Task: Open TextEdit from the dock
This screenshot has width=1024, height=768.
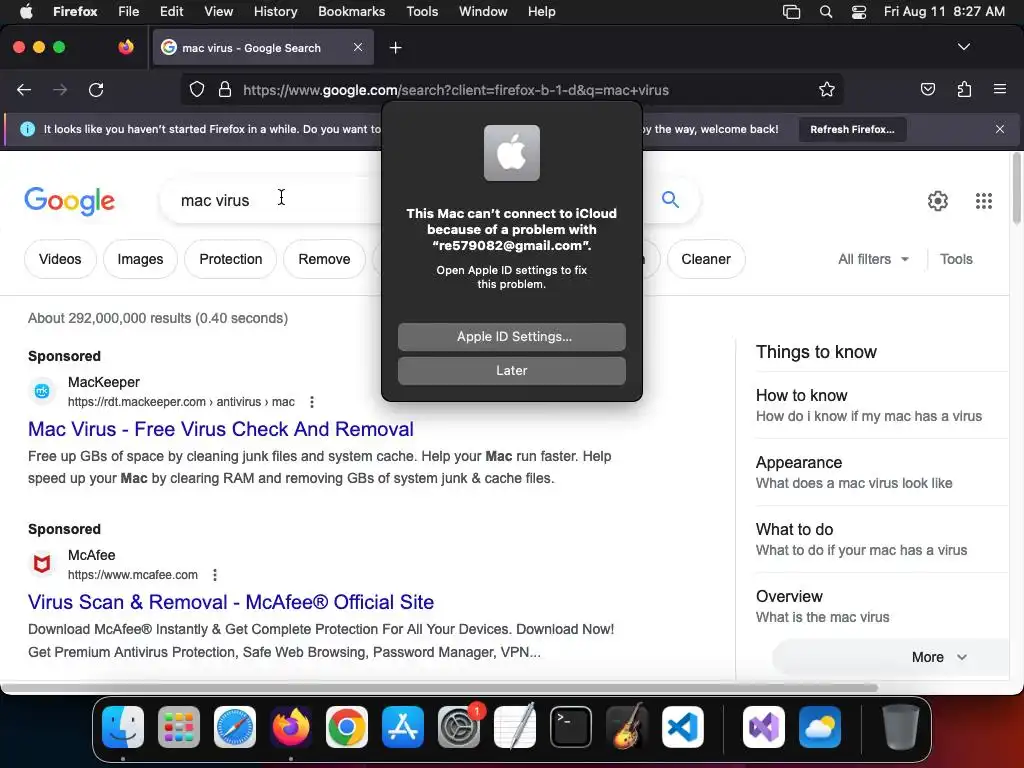Action: [x=515, y=727]
